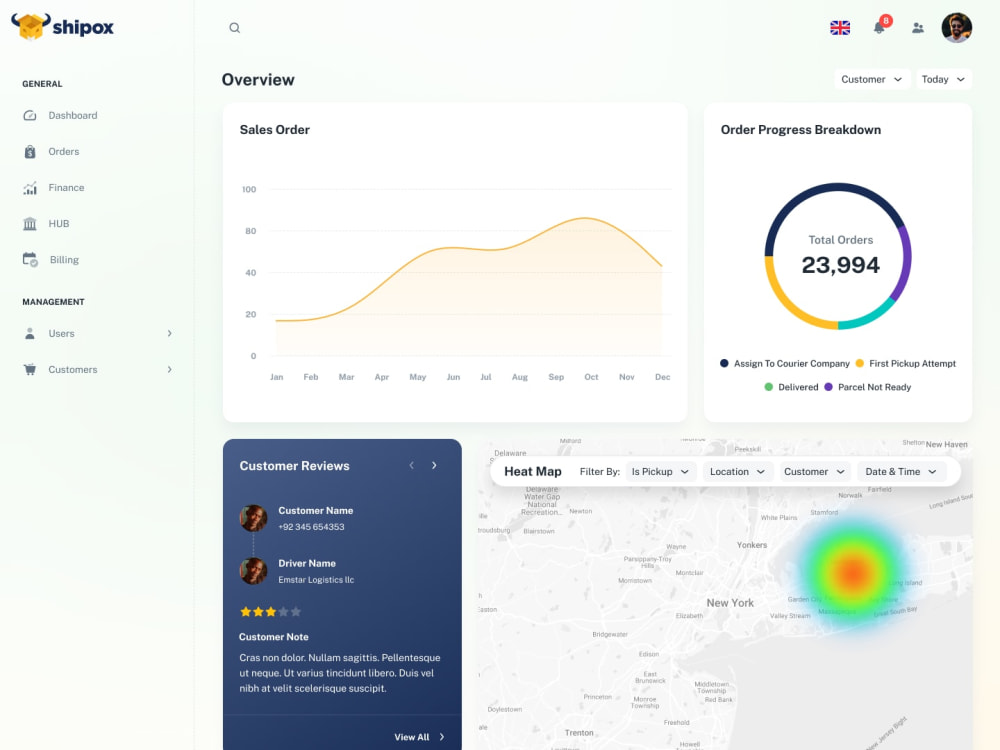Click the Finance chart icon

point(30,188)
